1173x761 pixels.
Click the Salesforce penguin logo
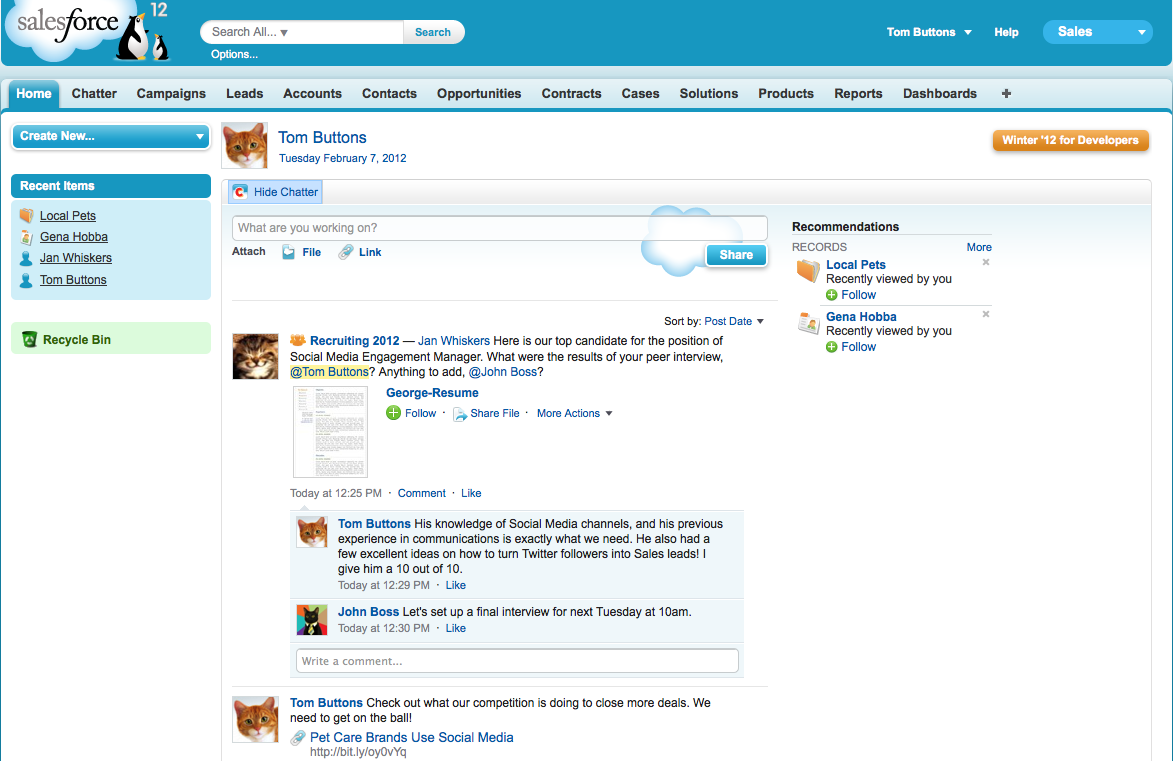coord(90,31)
